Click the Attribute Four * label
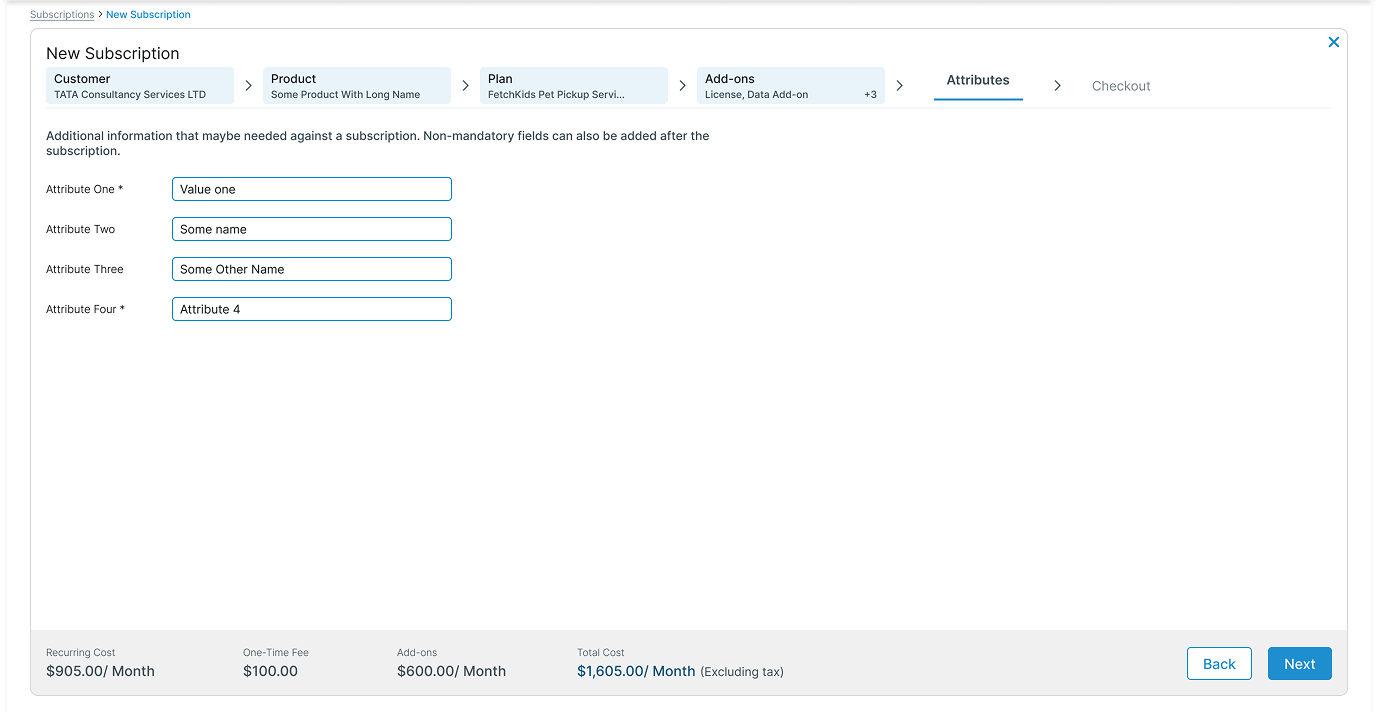This screenshot has height=712, width=1378. (x=86, y=309)
